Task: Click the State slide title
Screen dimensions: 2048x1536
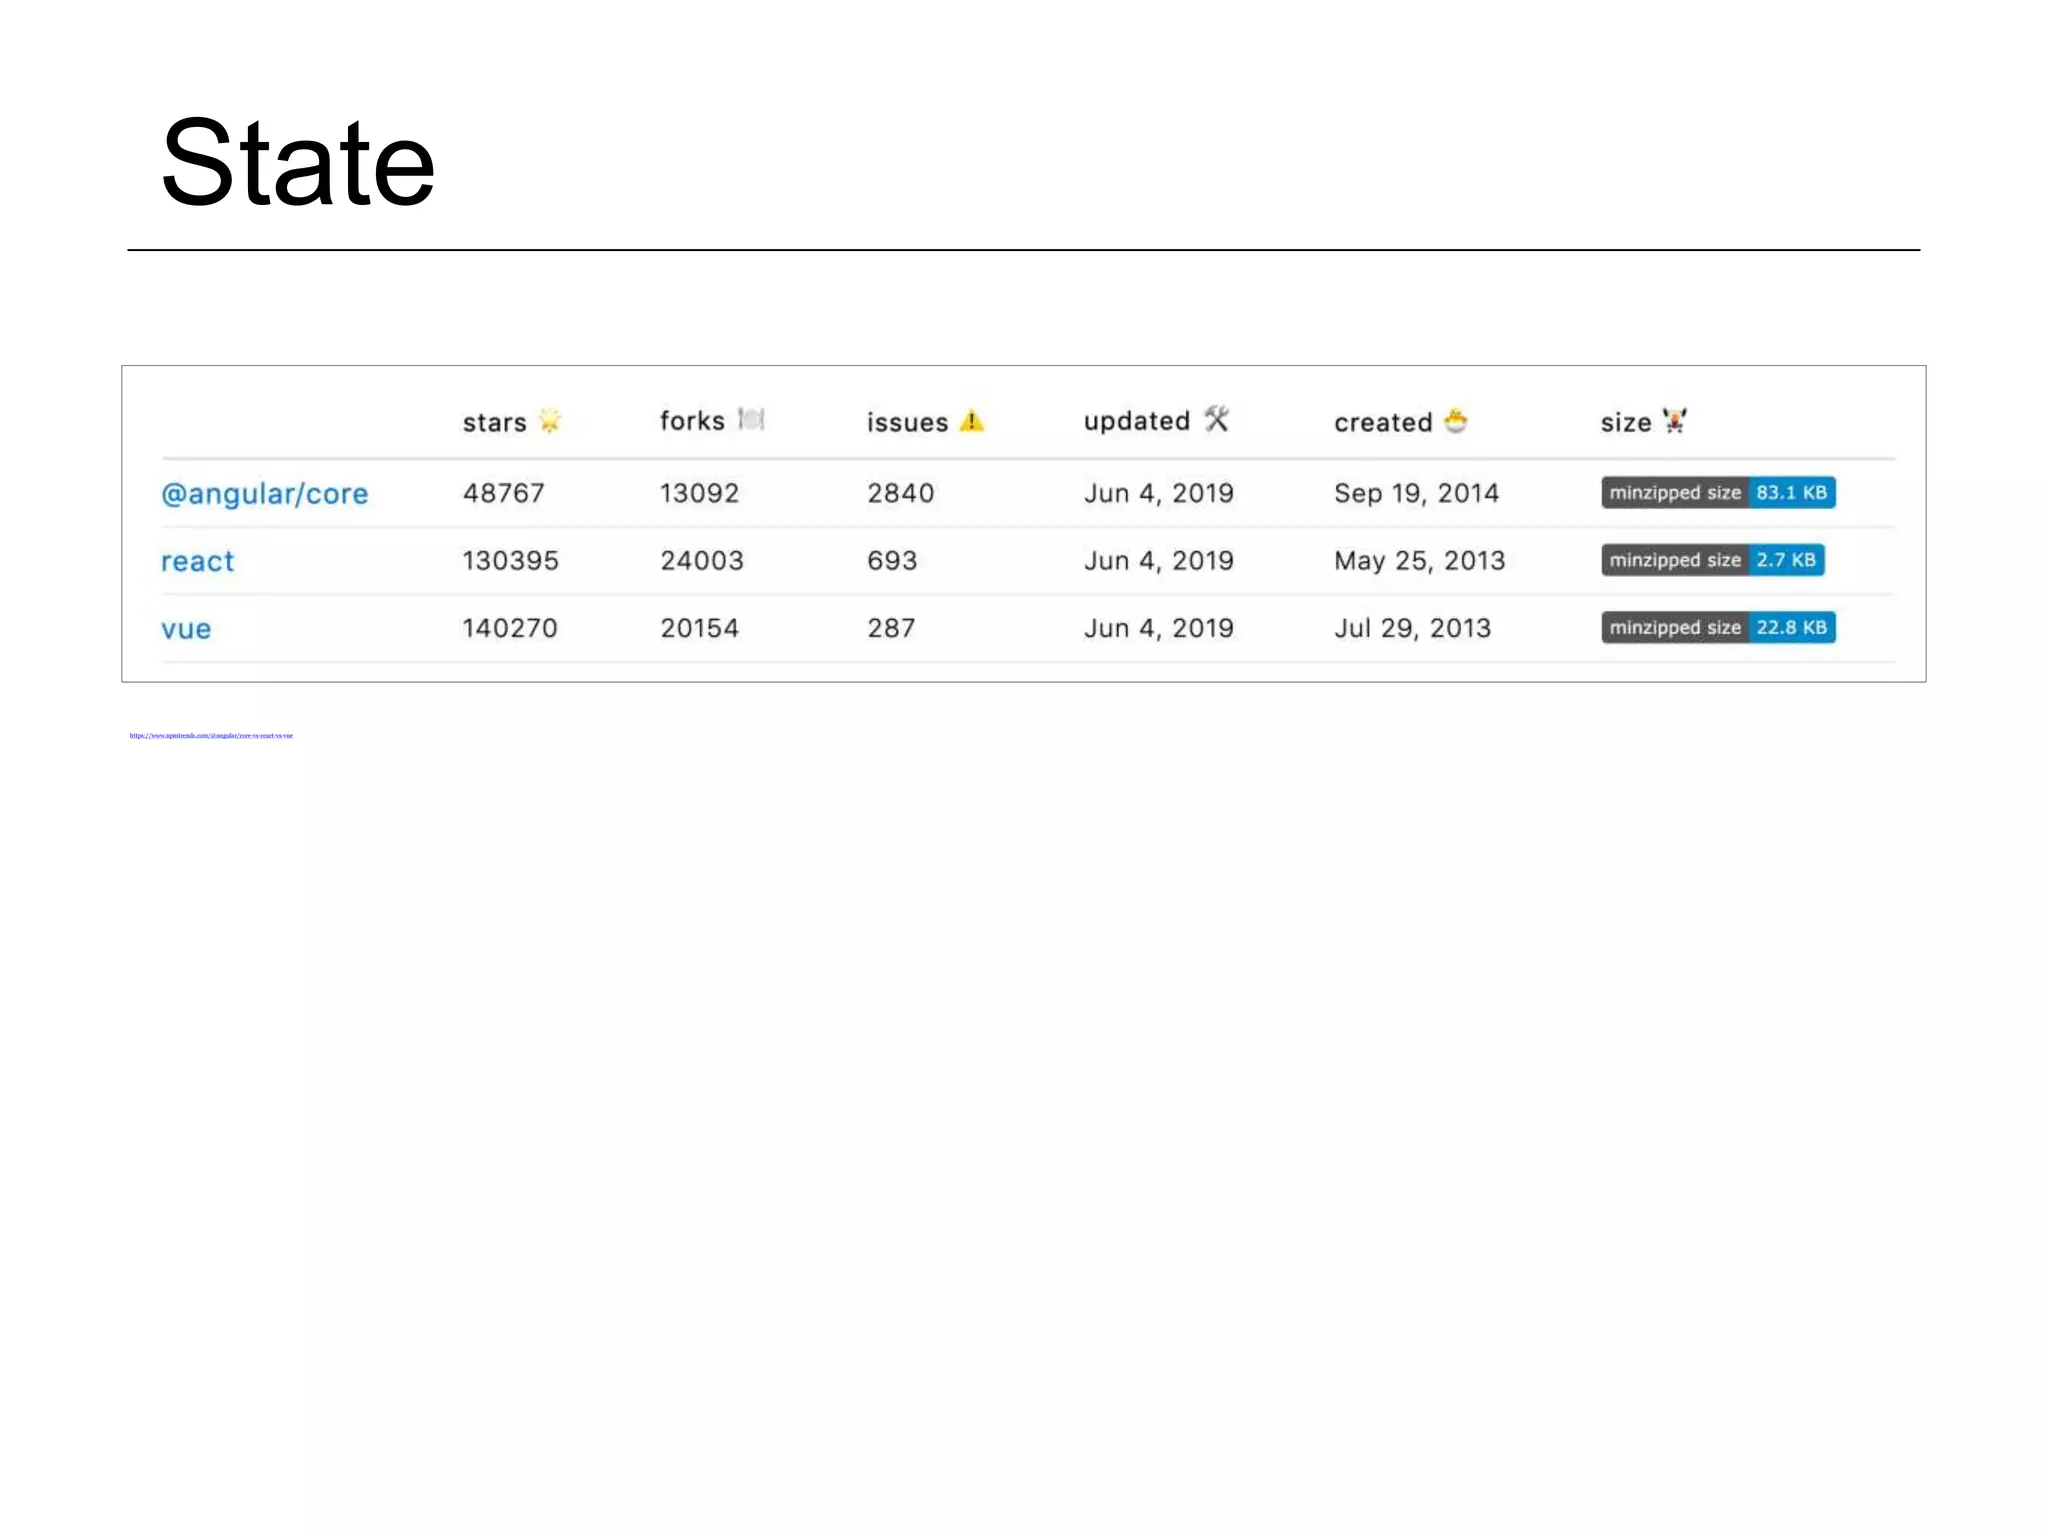Action: (x=297, y=163)
